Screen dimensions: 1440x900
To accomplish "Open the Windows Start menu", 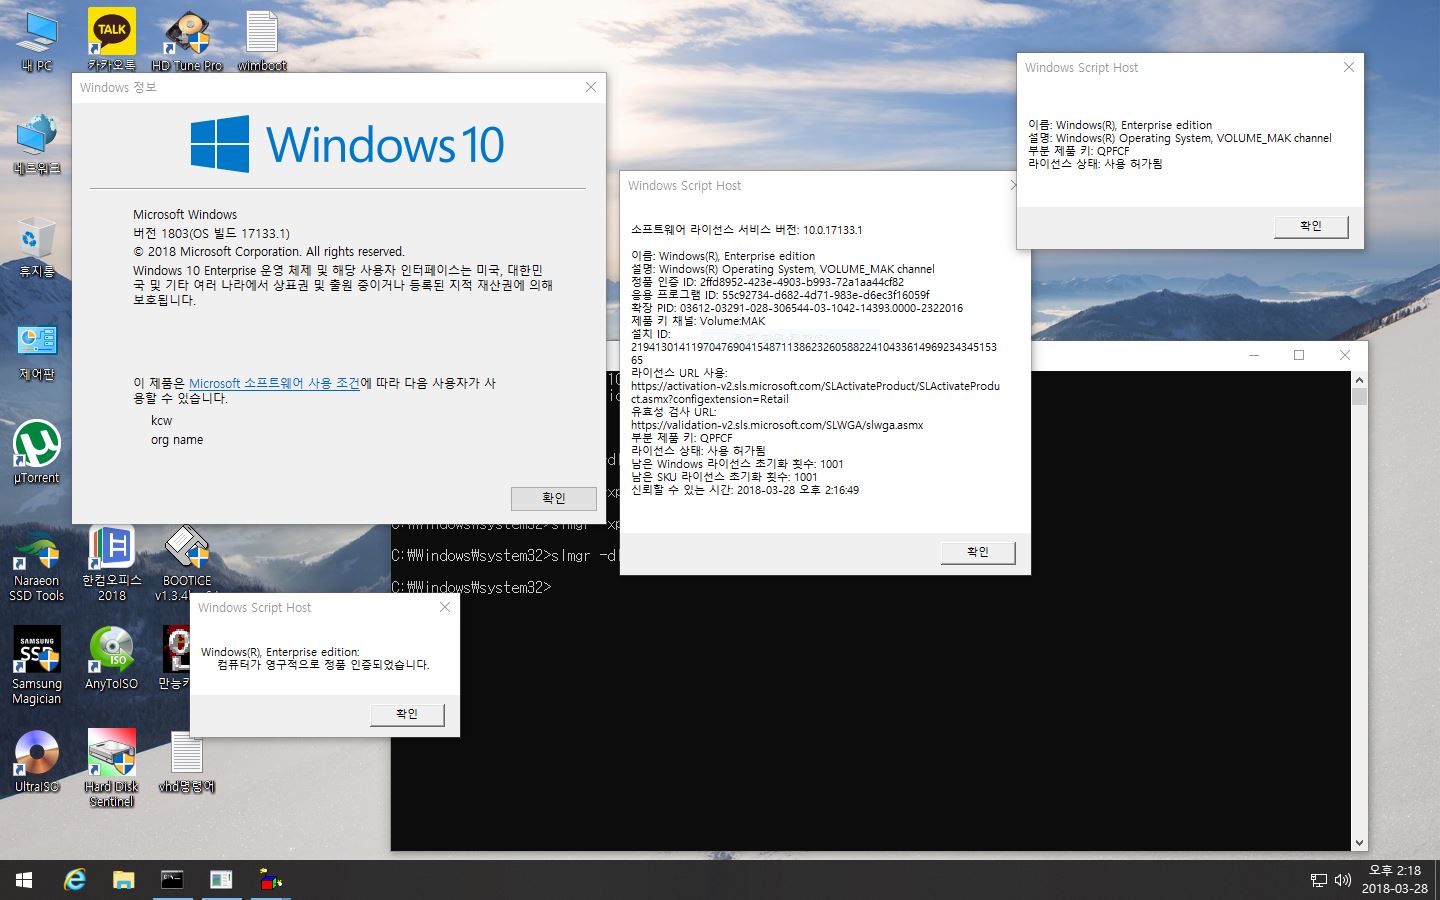I will [x=24, y=880].
